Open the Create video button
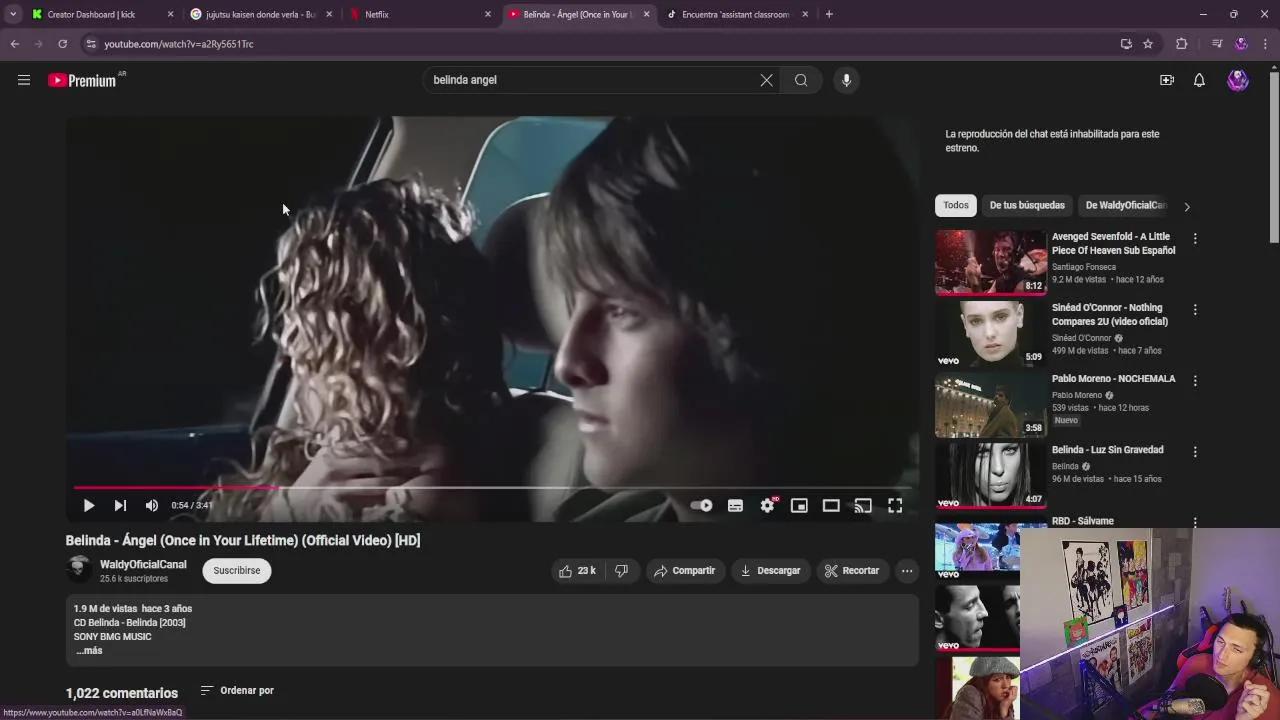This screenshot has height=720, width=1280. click(1167, 80)
